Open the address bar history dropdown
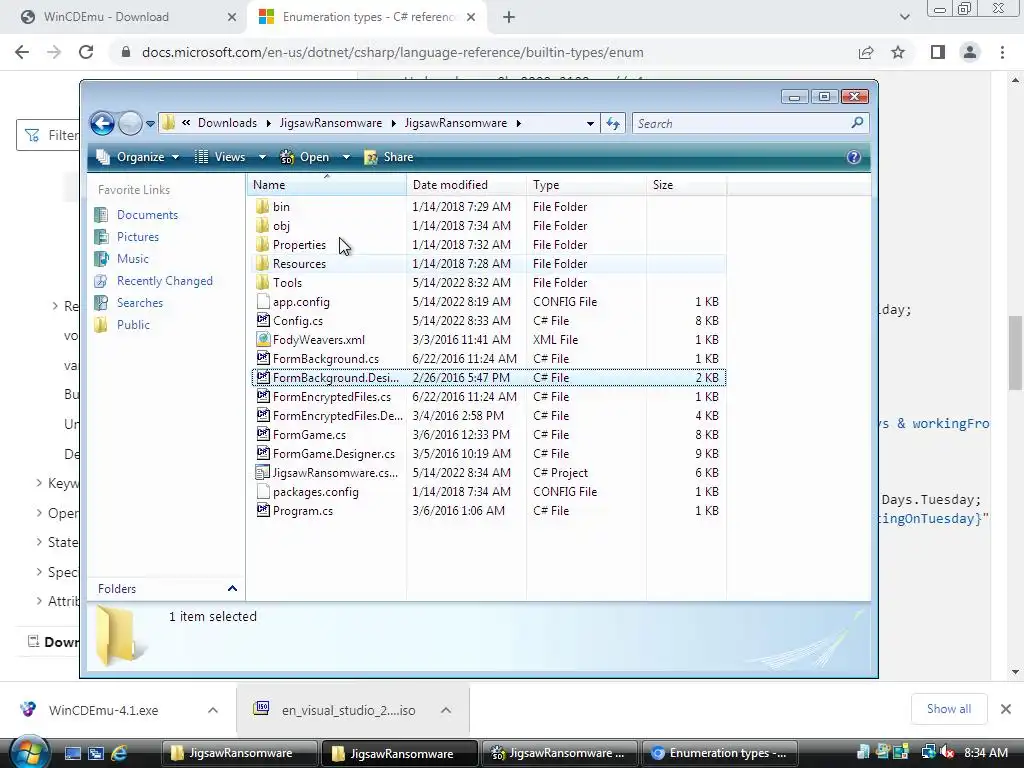The width and height of the screenshot is (1024, 768). click(590, 123)
